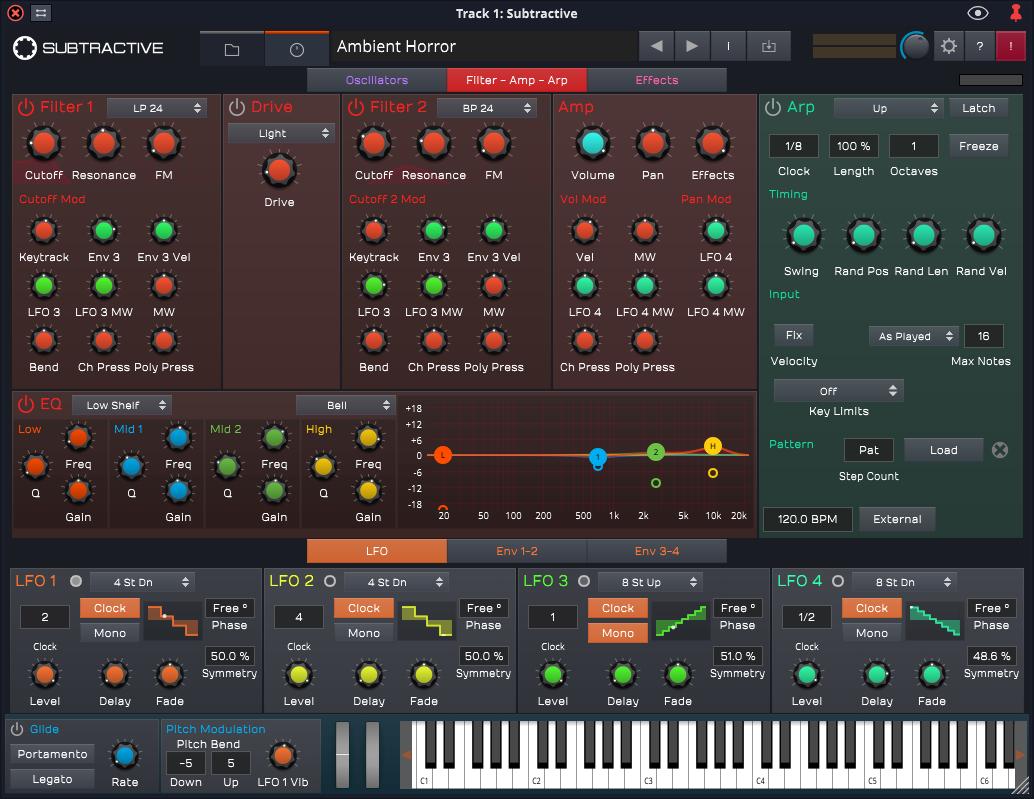
Task: Open the As Played dropdown
Action: pos(913,336)
